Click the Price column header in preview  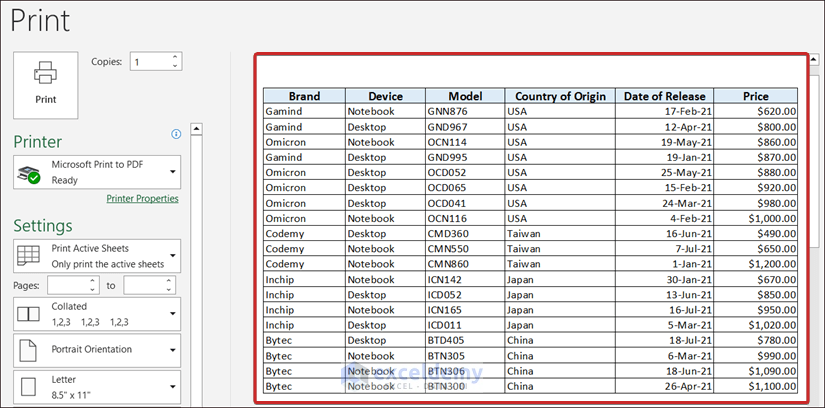point(756,96)
